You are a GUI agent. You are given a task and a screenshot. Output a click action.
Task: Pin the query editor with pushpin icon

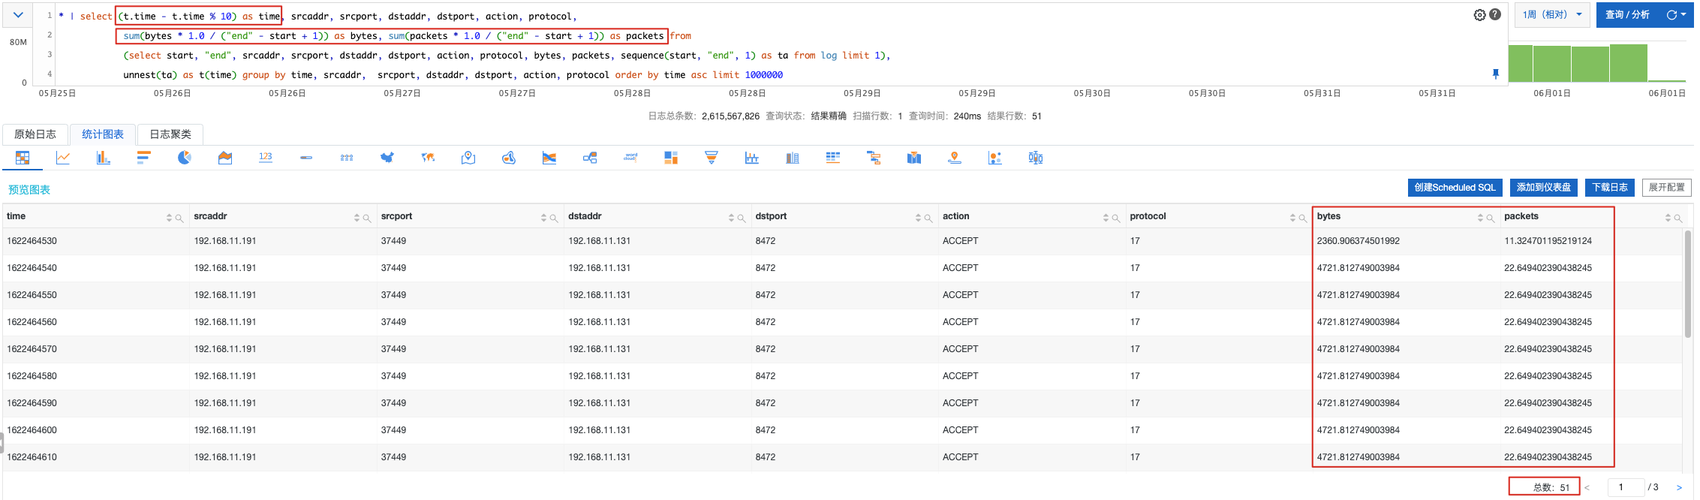(1496, 74)
